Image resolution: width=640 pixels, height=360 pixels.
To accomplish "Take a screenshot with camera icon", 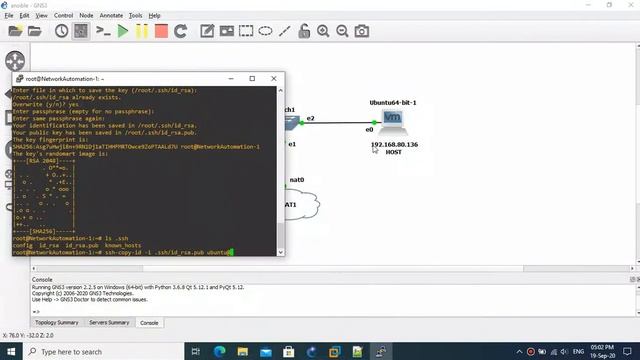I will click(x=362, y=31).
